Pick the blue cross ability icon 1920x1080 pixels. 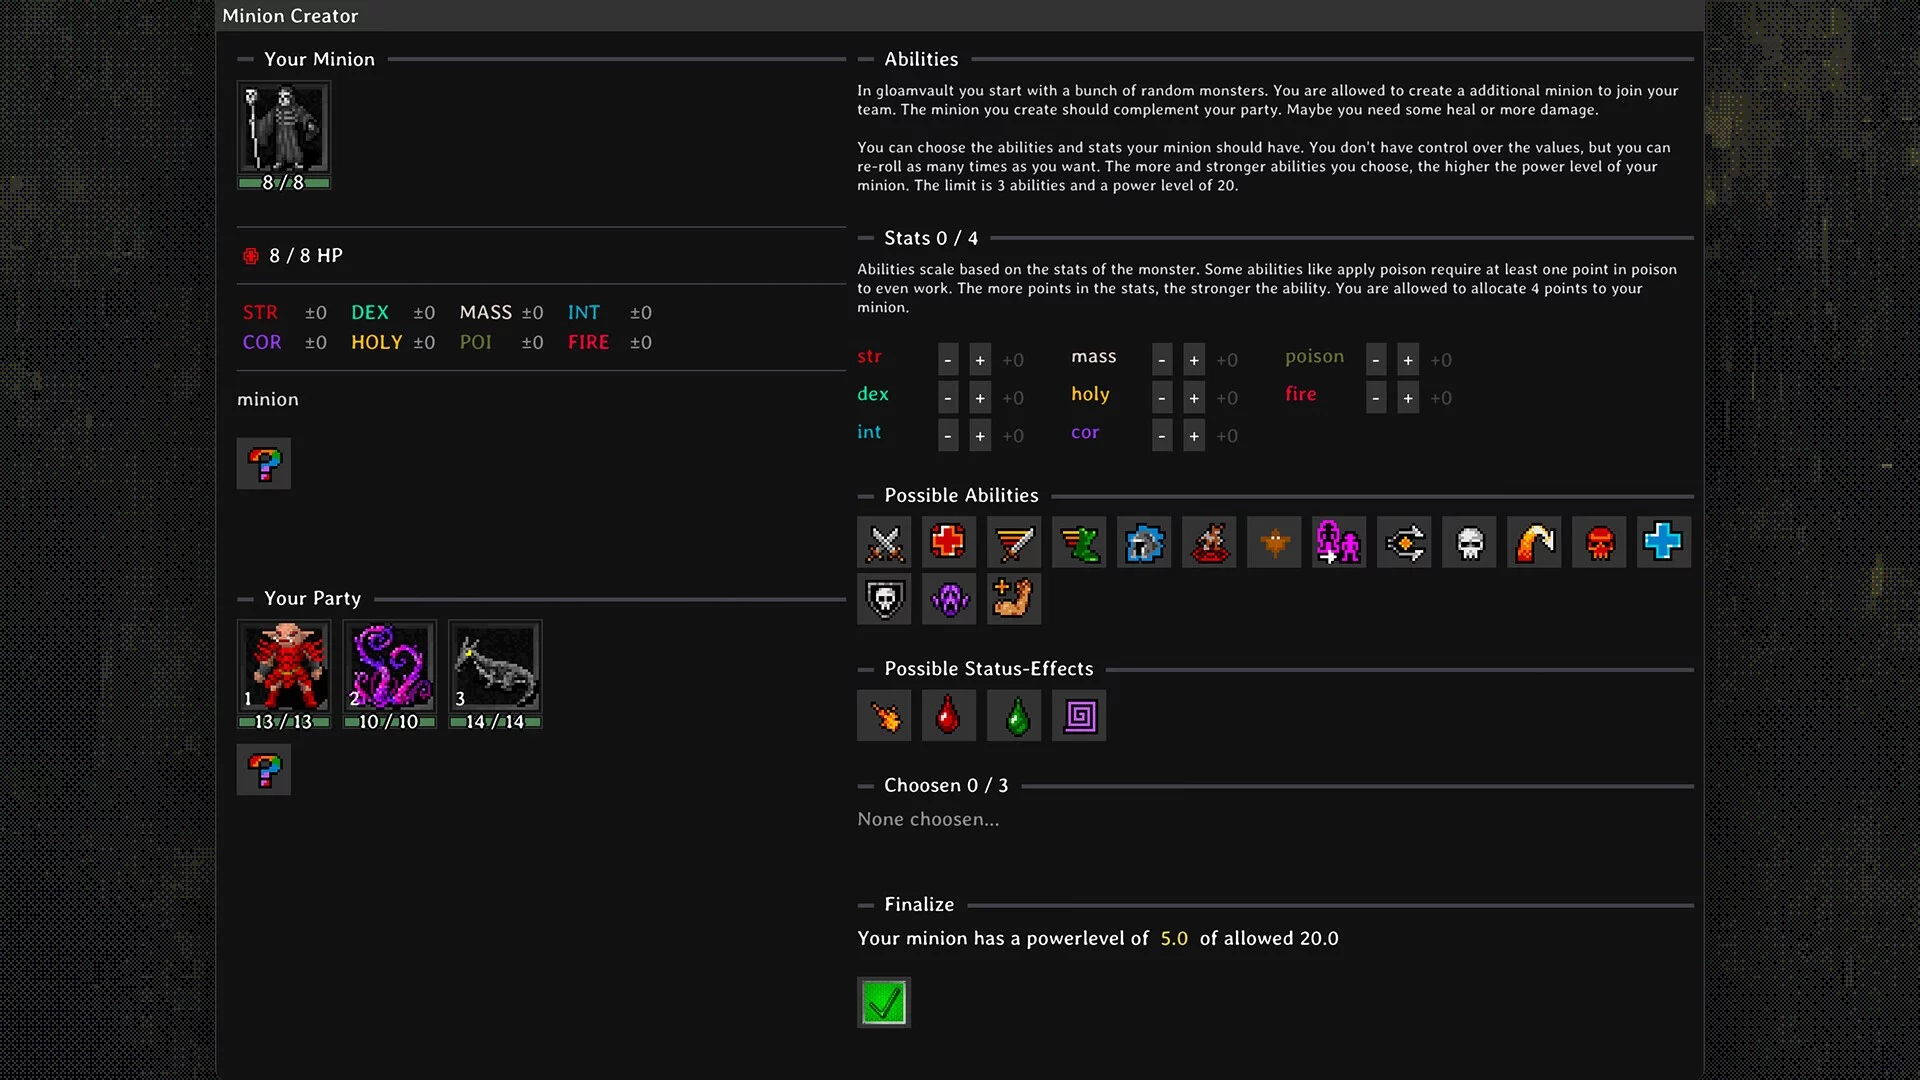click(x=1663, y=542)
